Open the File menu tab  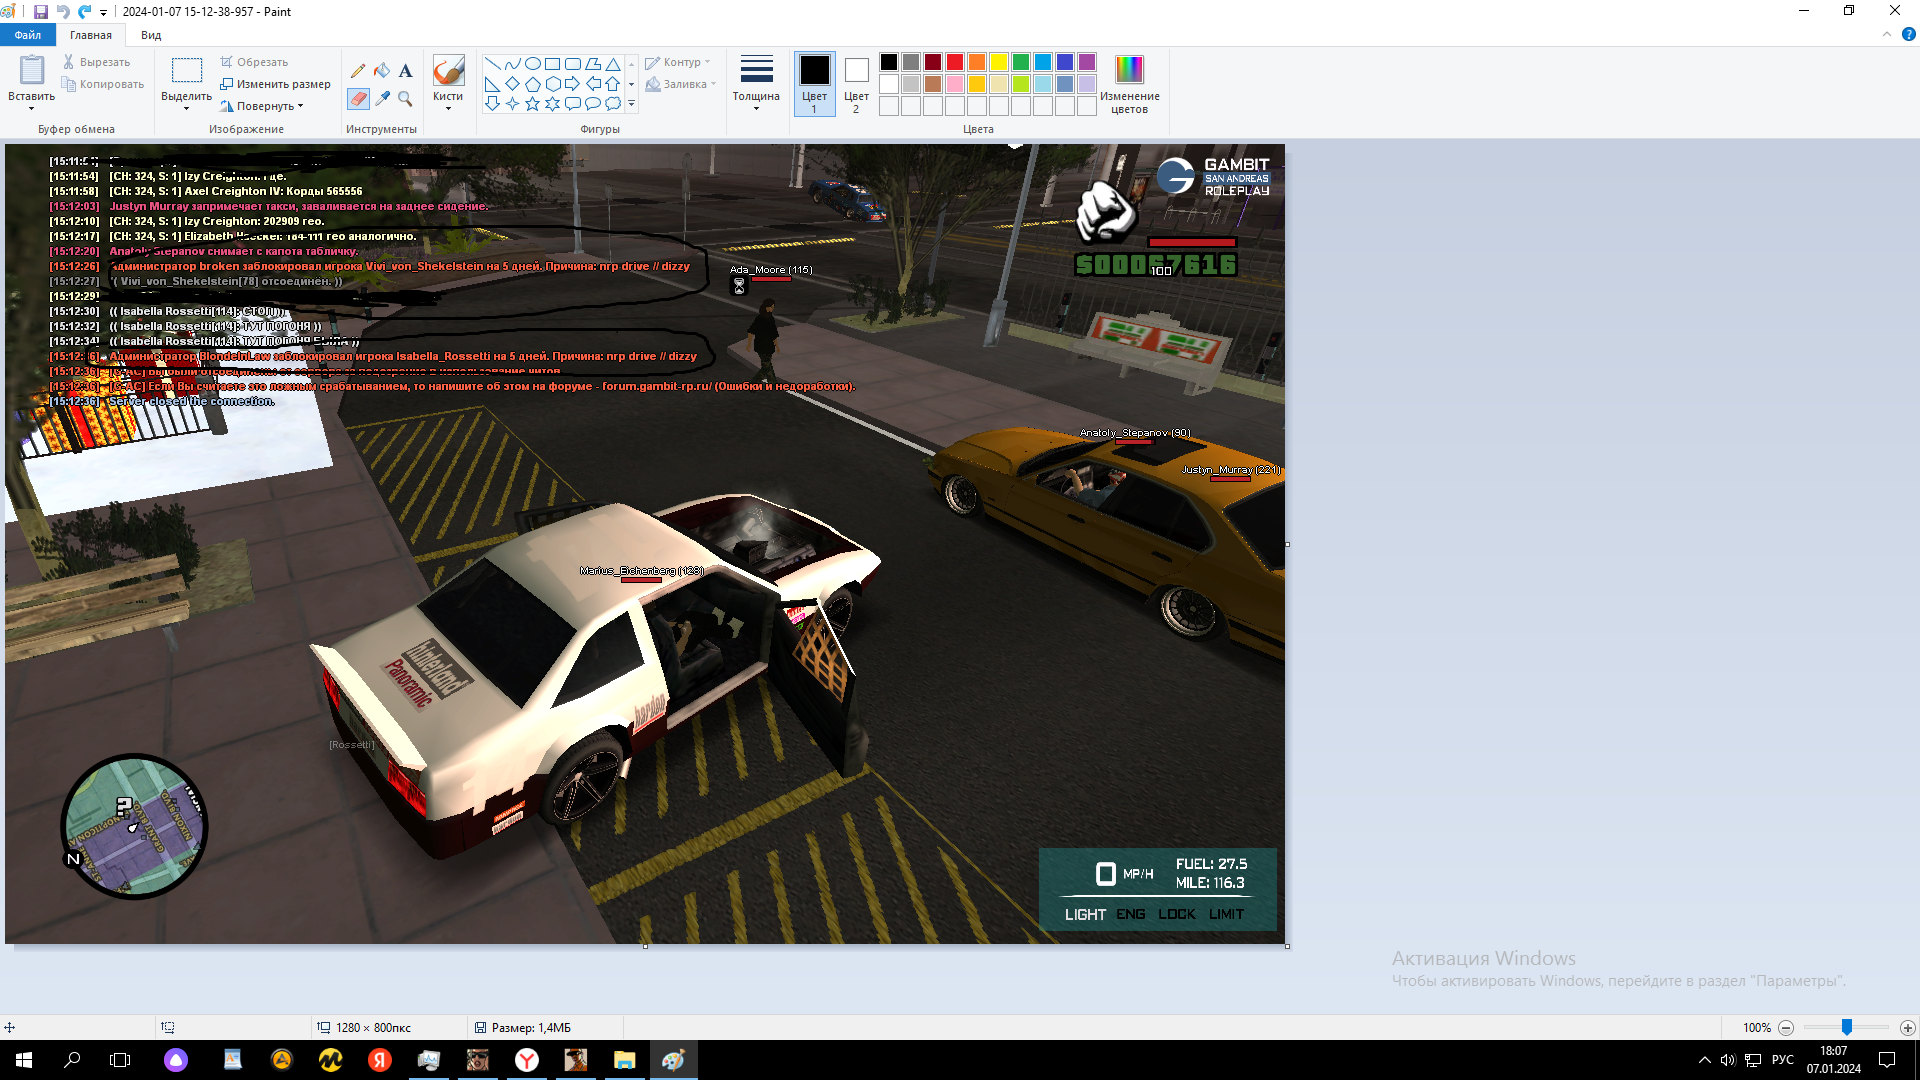coord(28,35)
